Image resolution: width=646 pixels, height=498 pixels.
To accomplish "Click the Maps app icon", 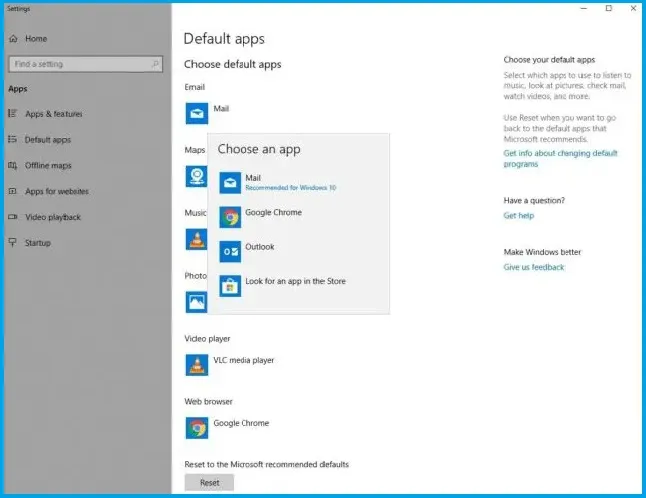I will [x=197, y=176].
